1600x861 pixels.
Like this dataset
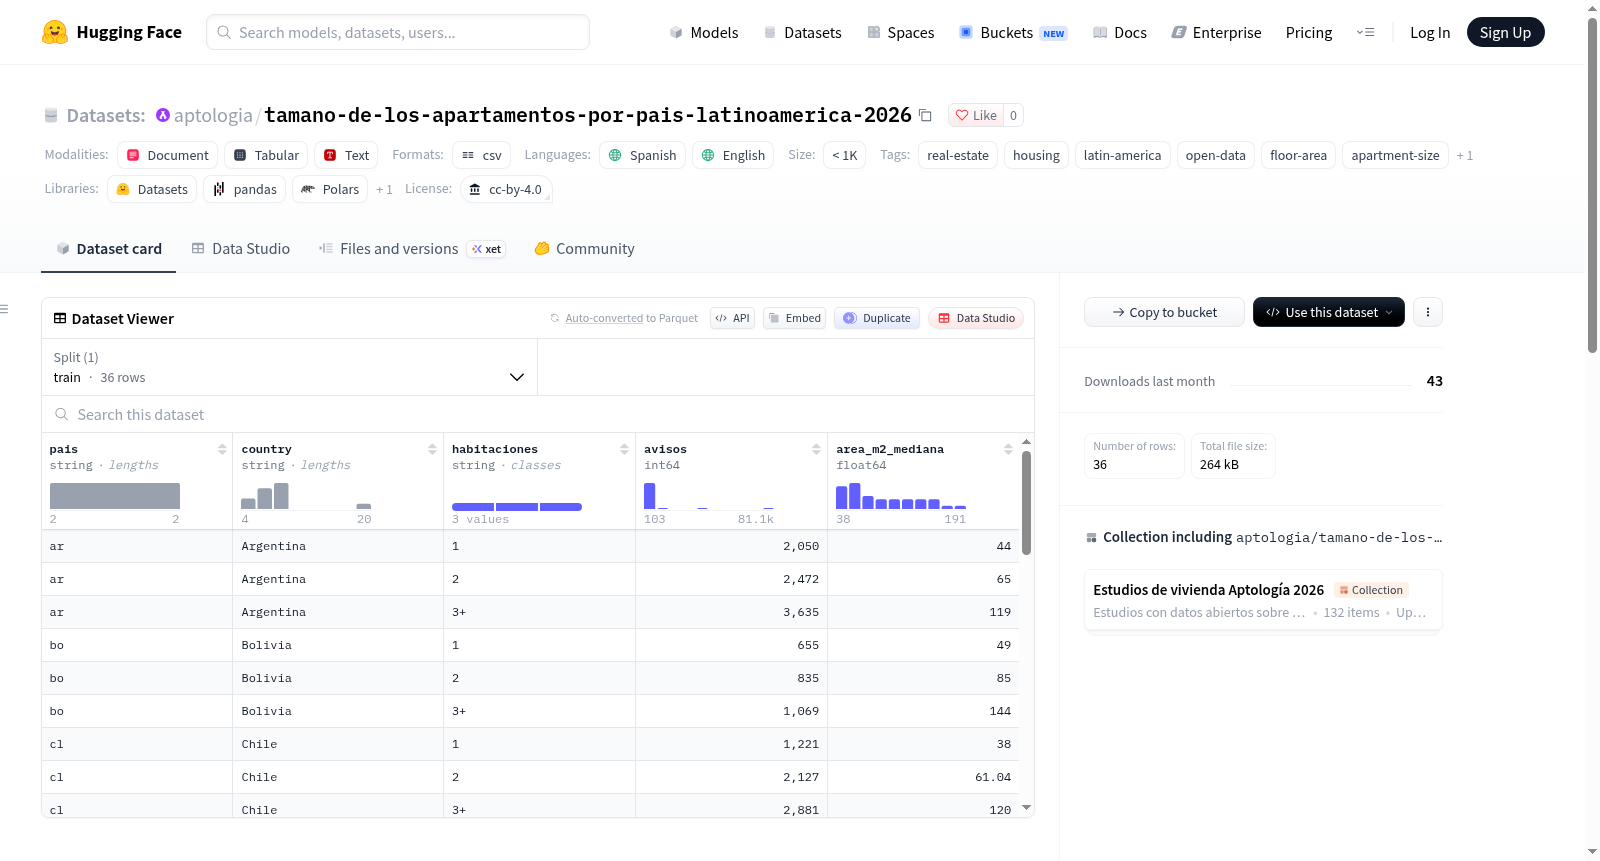point(976,116)
